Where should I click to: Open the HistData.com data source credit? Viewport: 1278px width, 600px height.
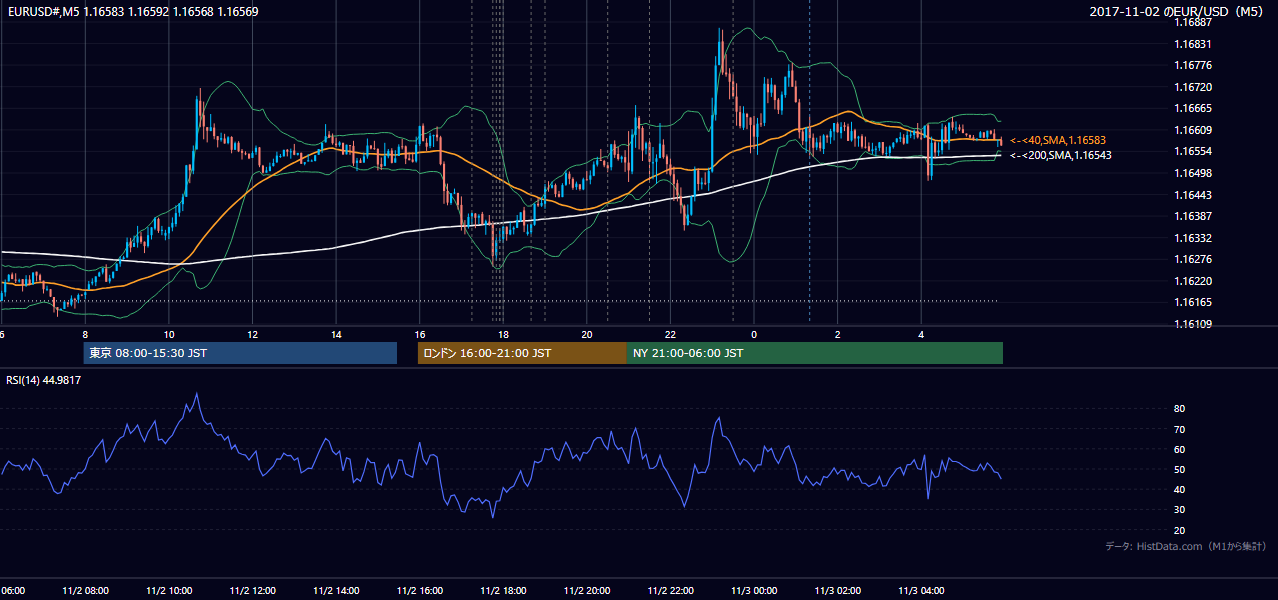click(1186, 547)
